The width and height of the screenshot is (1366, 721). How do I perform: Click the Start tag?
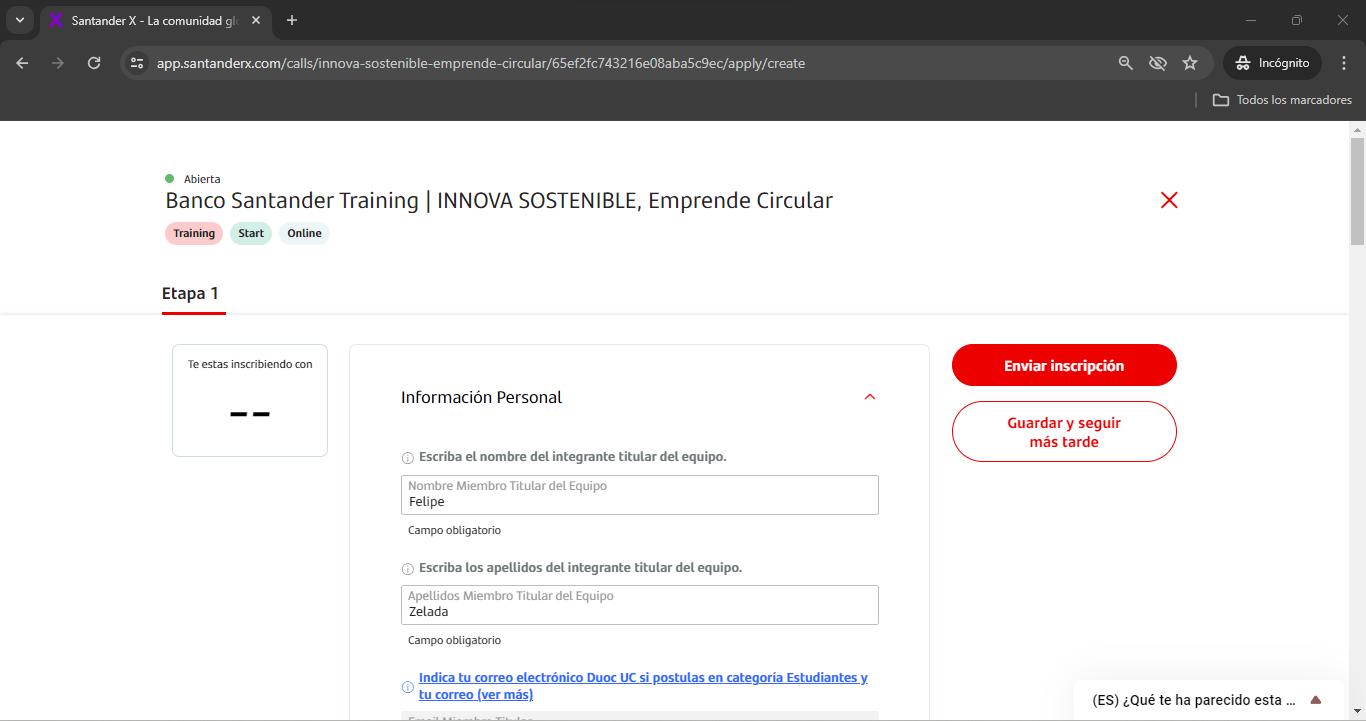tap(251, 233)
